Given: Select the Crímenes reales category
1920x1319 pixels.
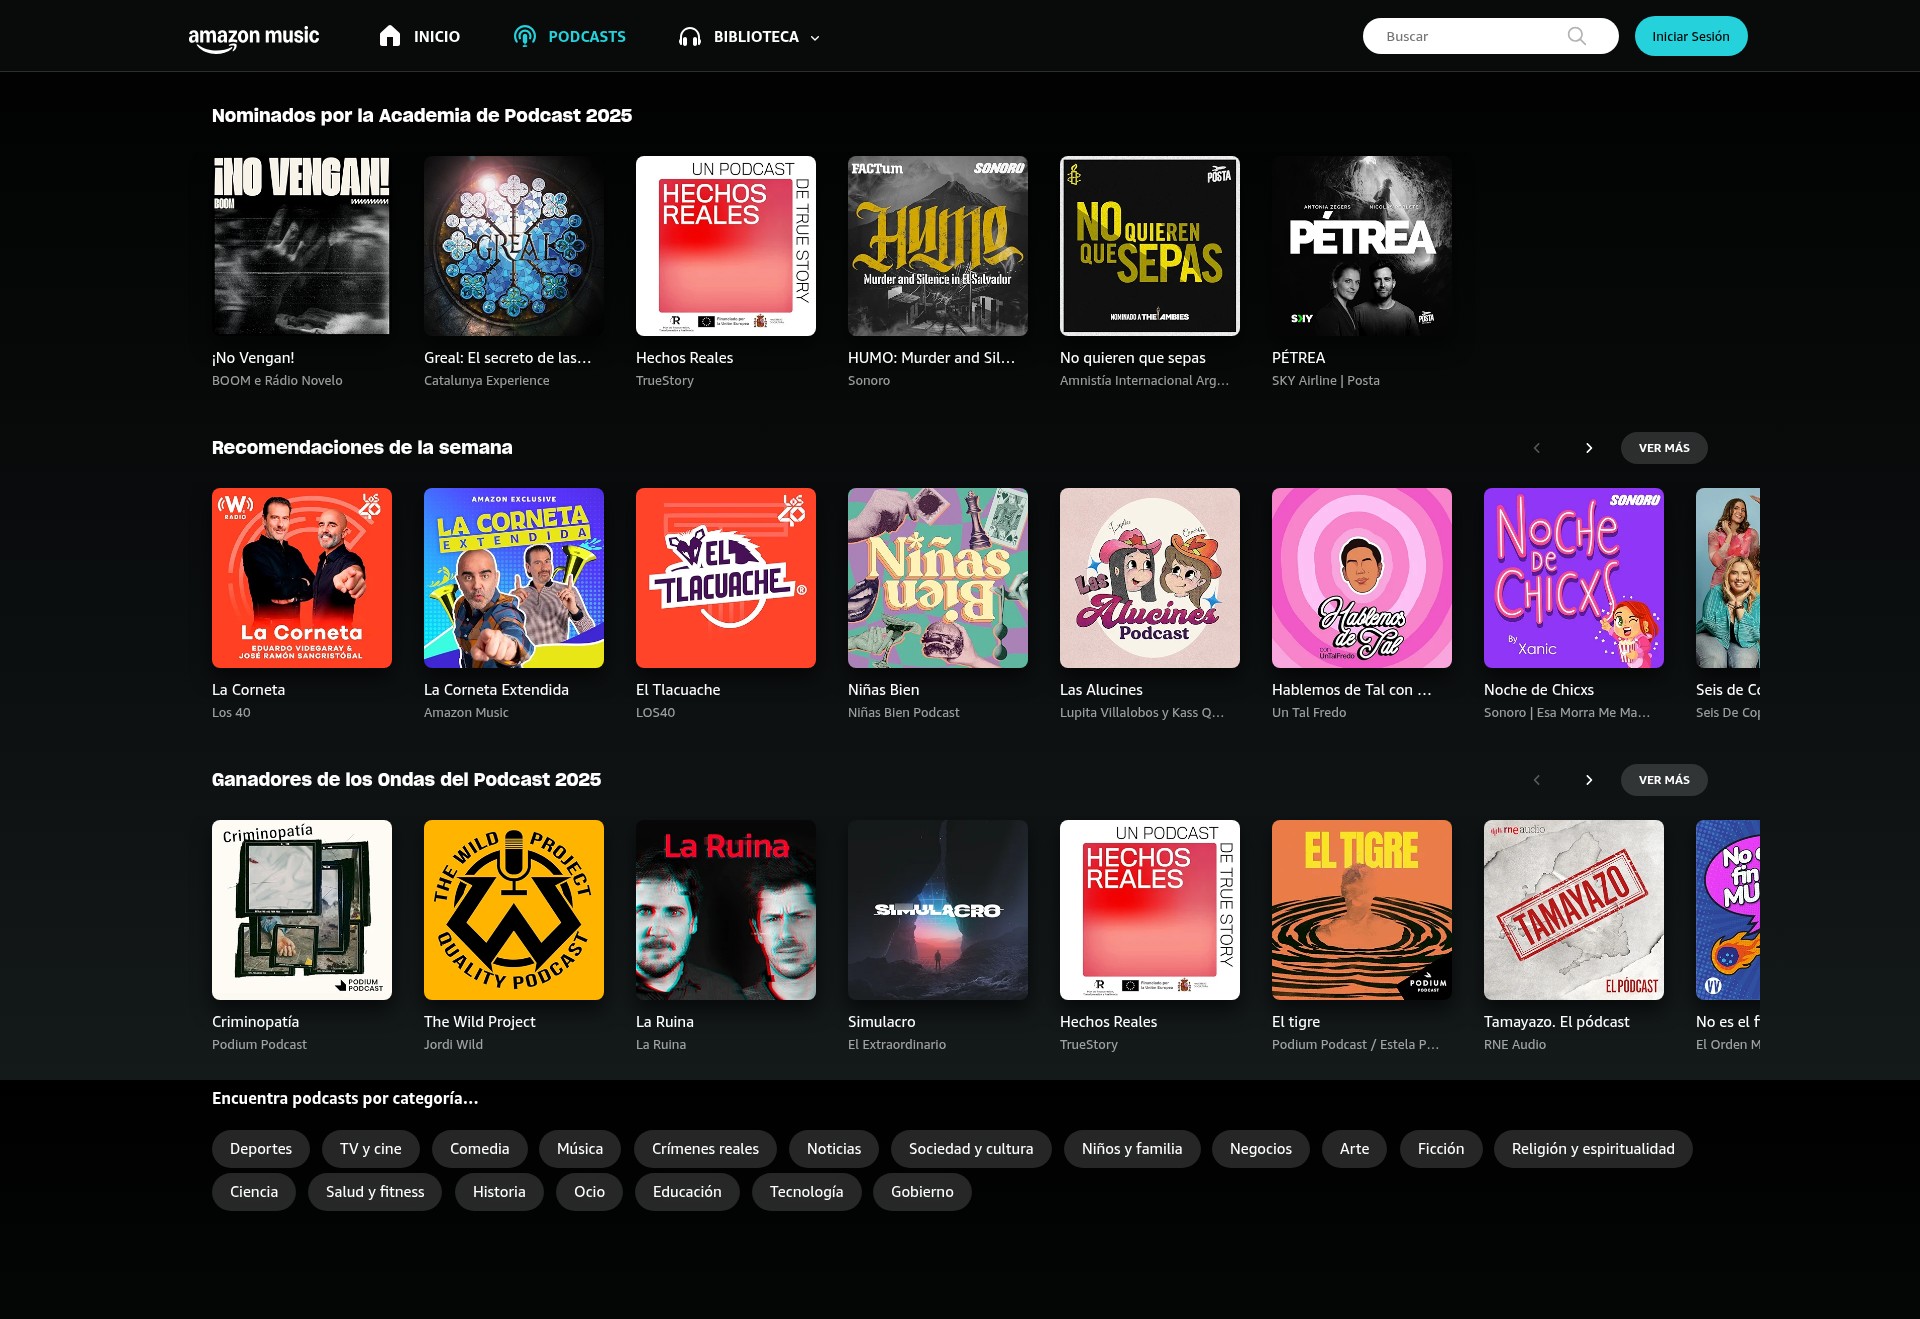Looking at the screenshot, I should point(705,1149).
